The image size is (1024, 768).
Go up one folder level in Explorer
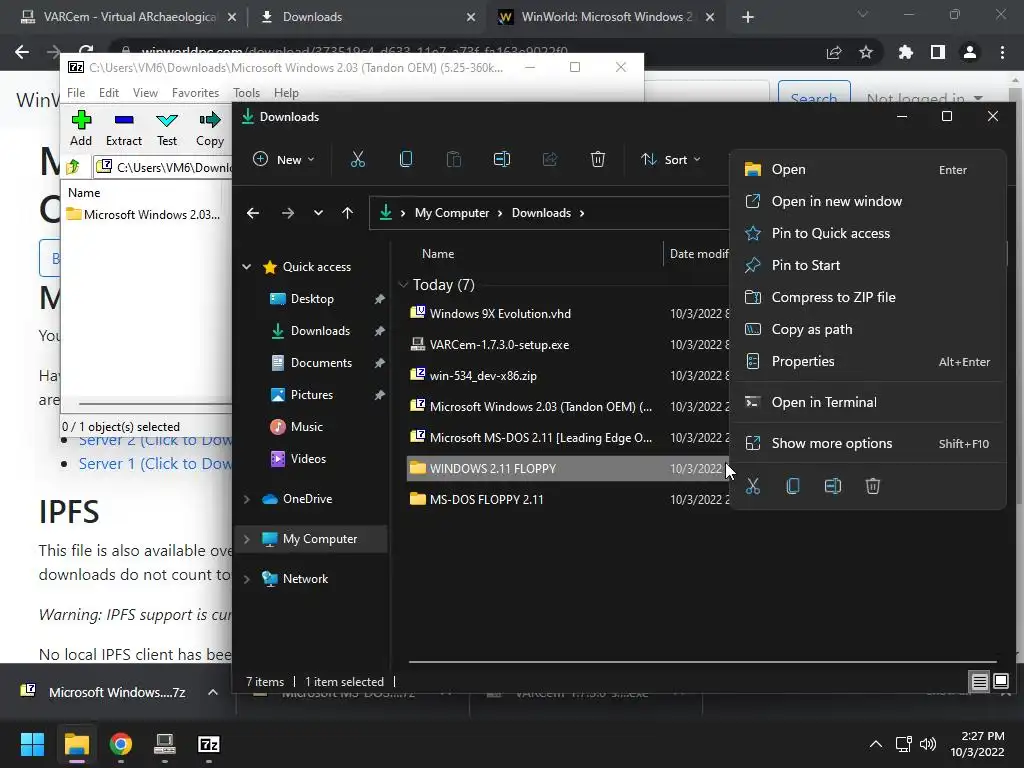[347, 213]
